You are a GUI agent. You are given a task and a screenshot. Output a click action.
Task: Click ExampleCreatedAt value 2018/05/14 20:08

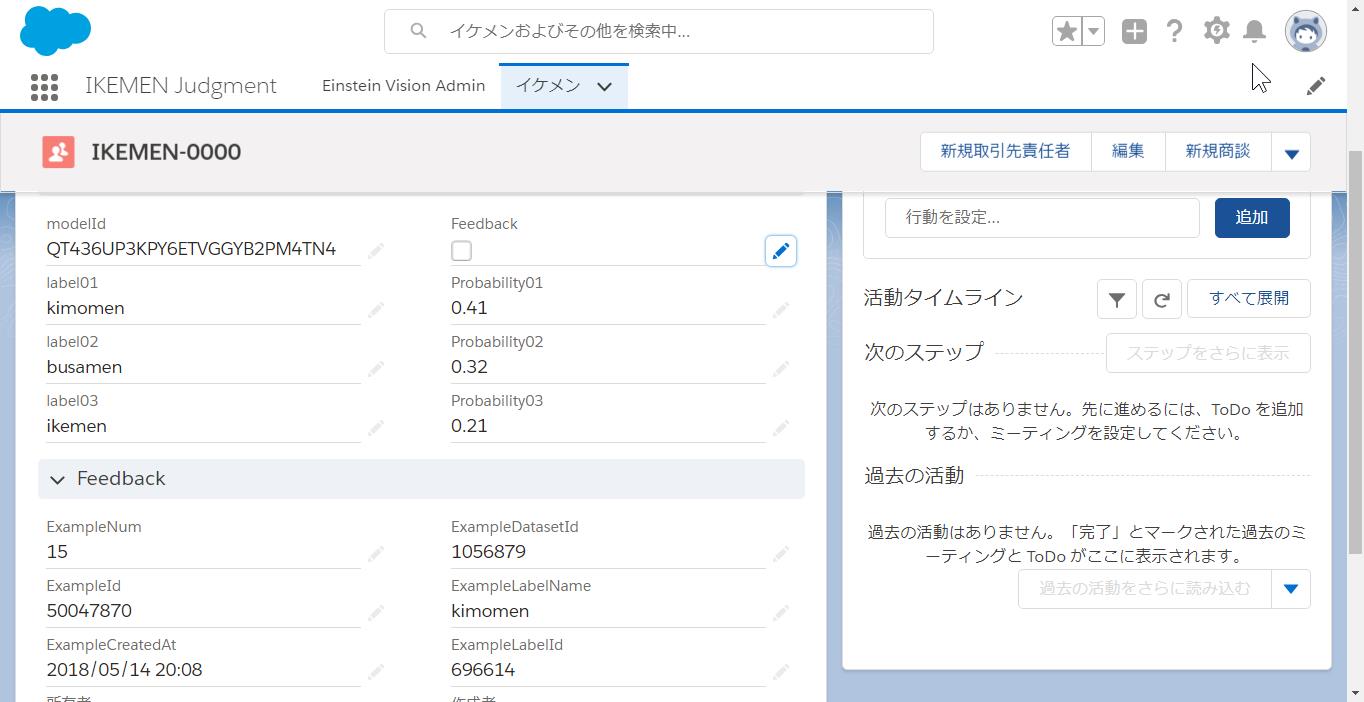[x=124, y=670]
